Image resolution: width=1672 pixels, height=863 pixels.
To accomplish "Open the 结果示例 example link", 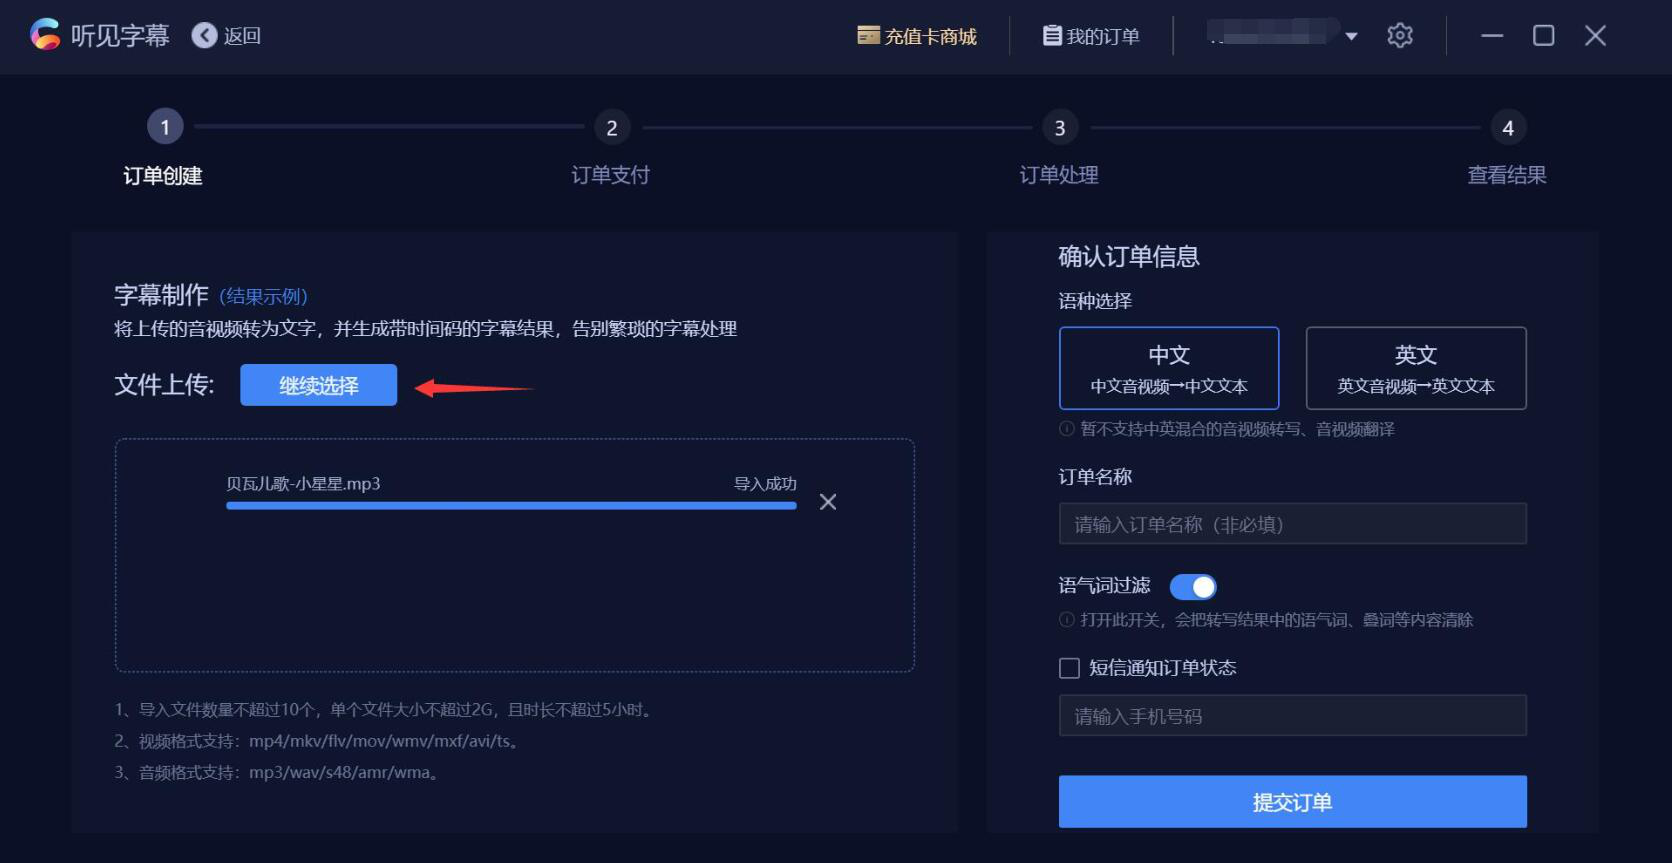I will point(264,296).
